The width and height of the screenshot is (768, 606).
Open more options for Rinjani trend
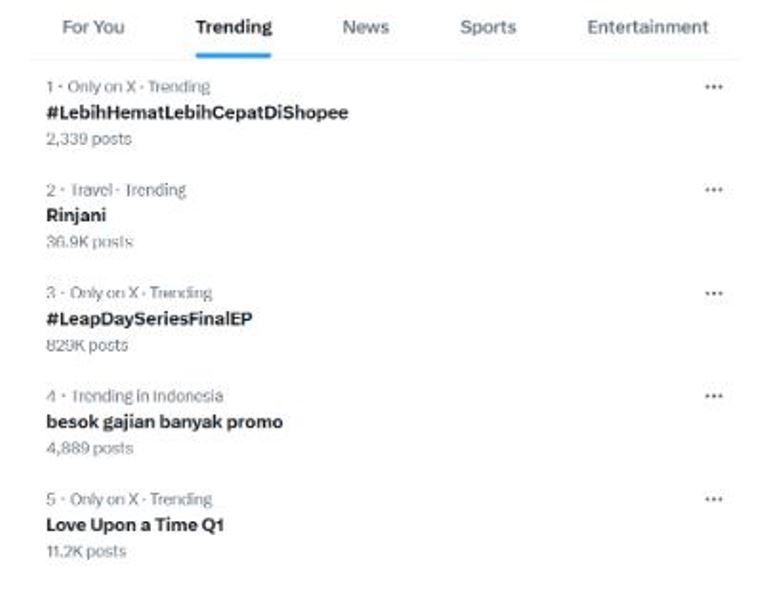click(713, 190)
